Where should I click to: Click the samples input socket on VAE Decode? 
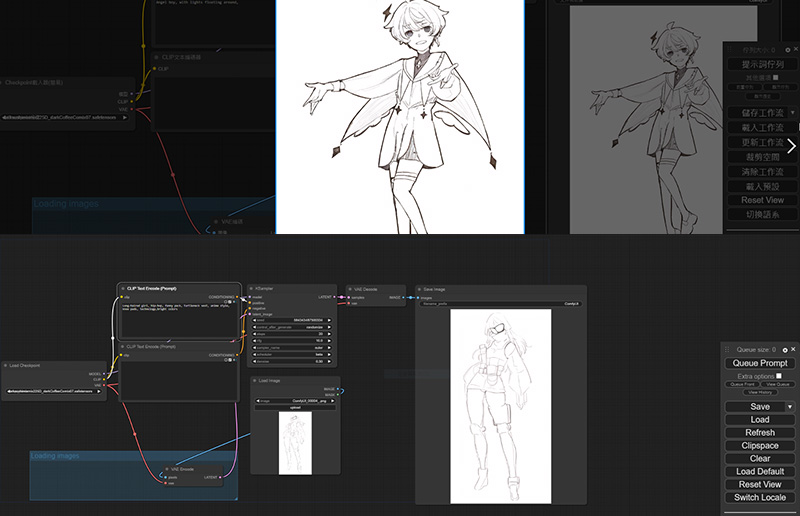point(349,297)
